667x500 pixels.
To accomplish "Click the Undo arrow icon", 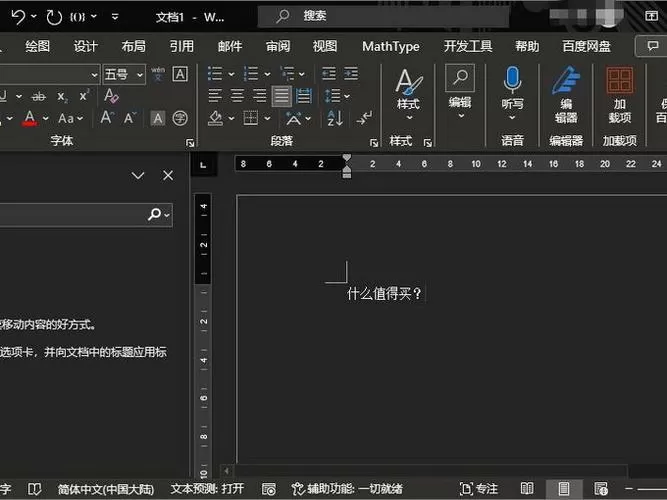I will tap(18, 17).
